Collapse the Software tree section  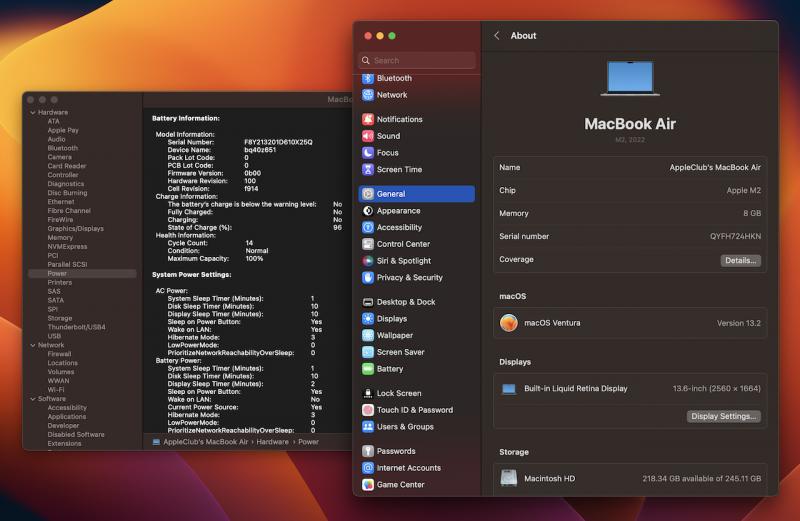pyautogui.click(x=33, y=399)
